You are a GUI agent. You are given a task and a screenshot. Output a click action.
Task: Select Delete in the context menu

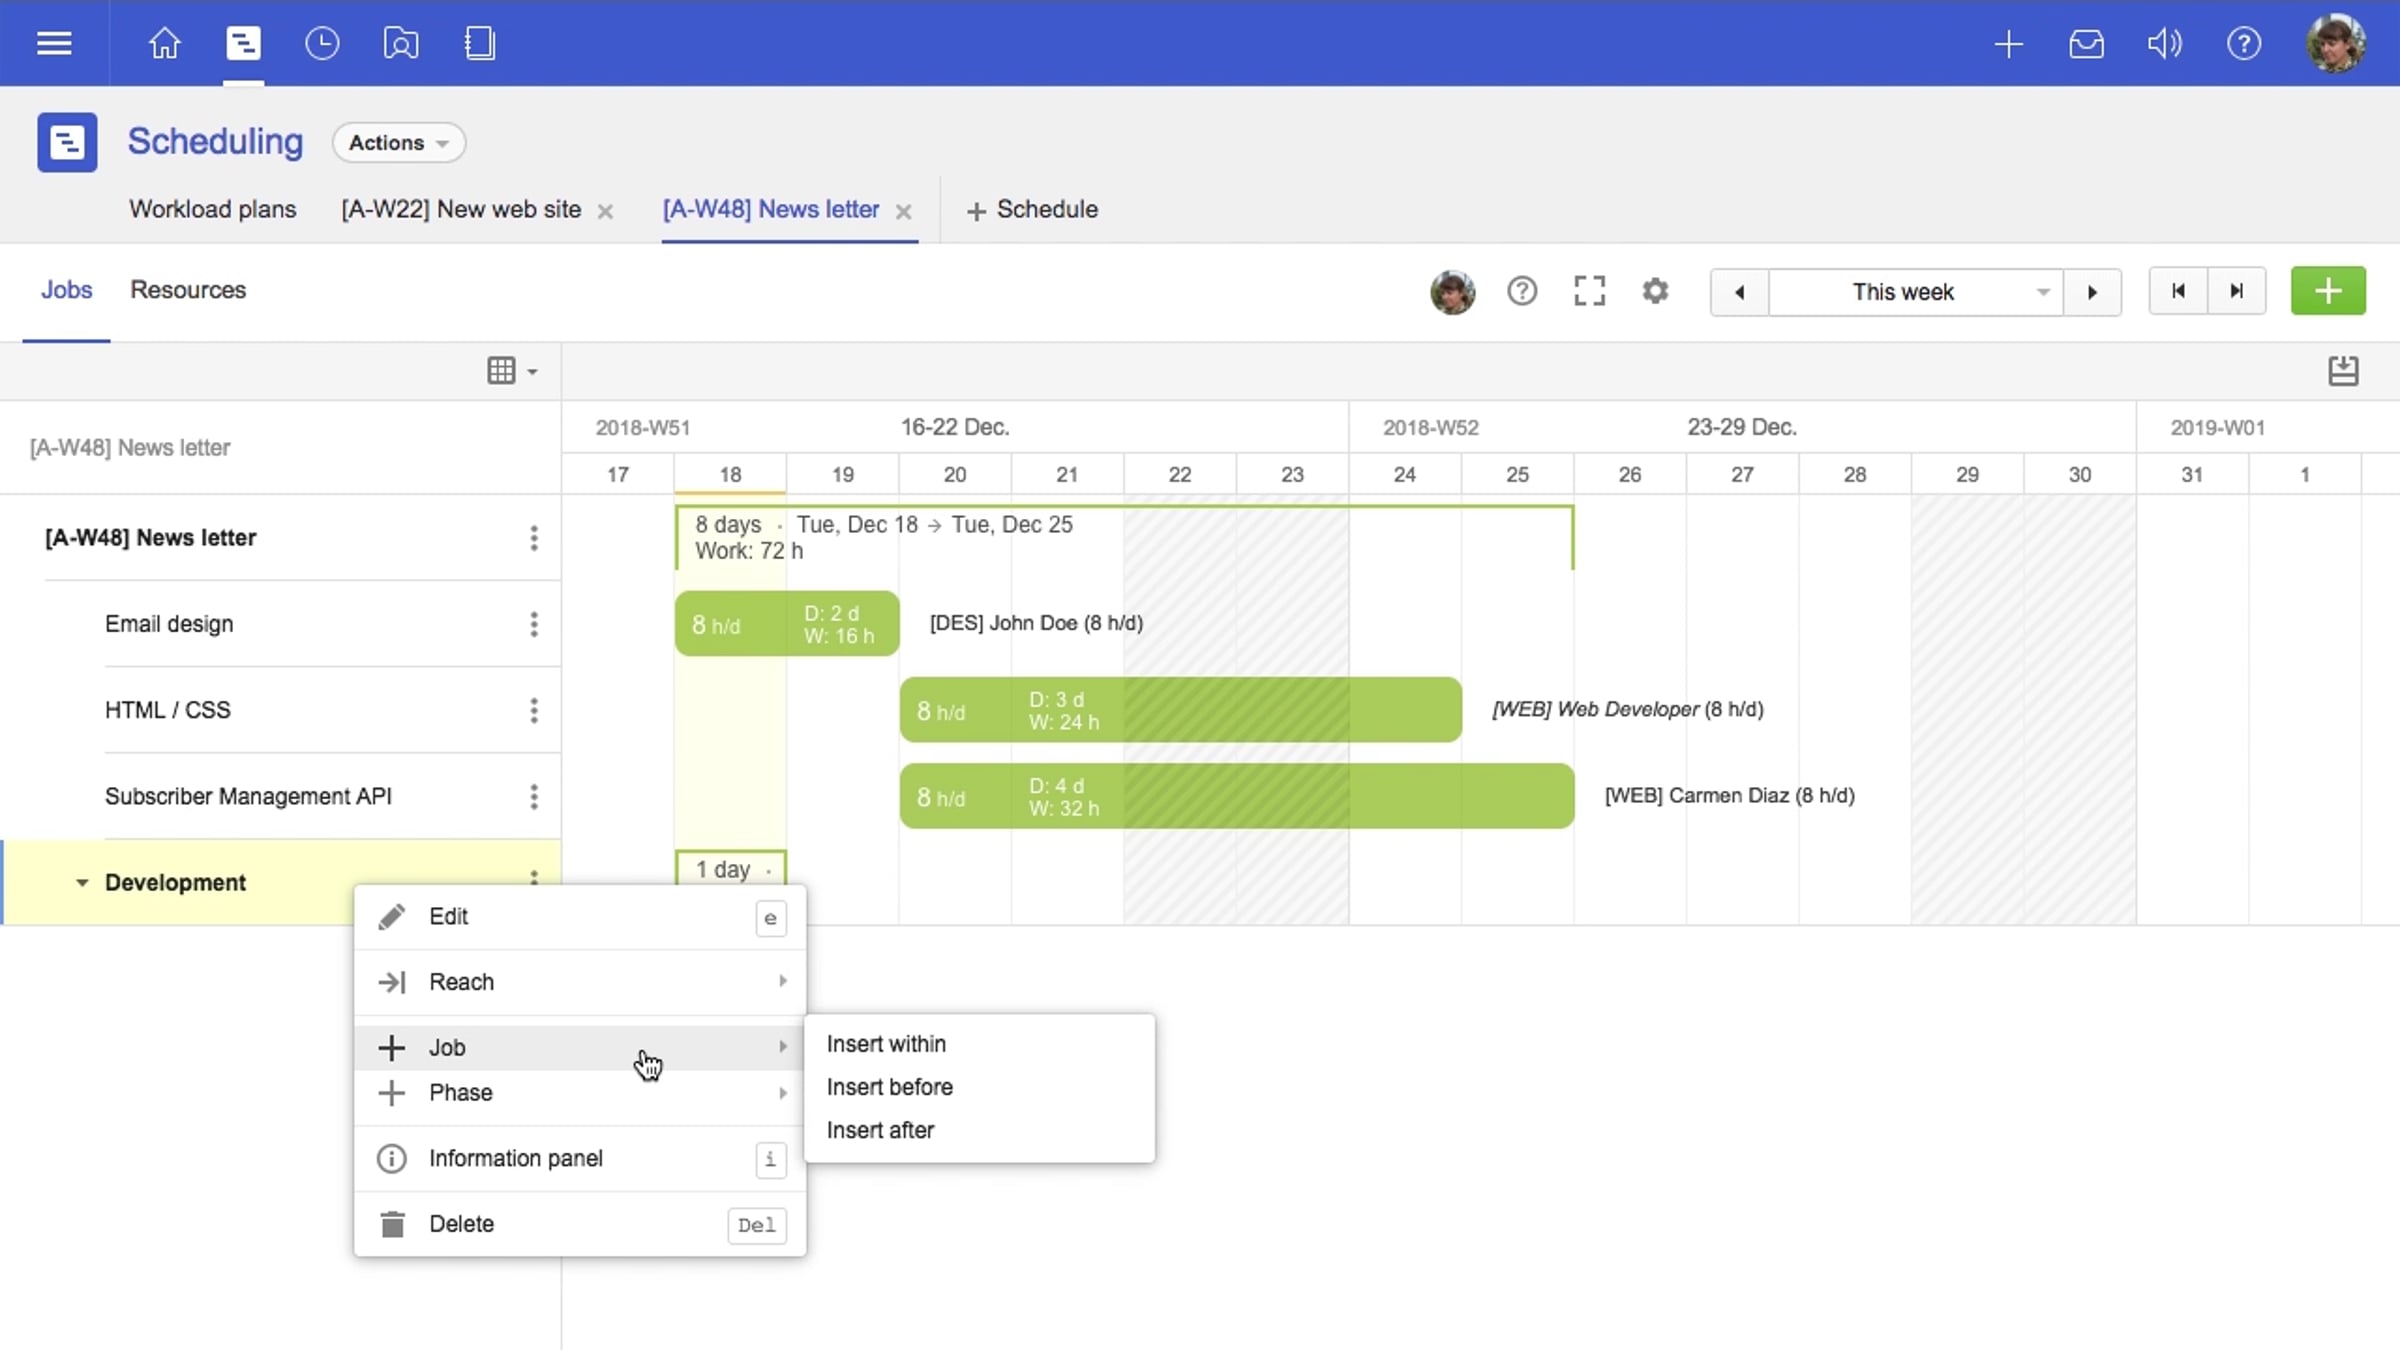coord(461,1223)
